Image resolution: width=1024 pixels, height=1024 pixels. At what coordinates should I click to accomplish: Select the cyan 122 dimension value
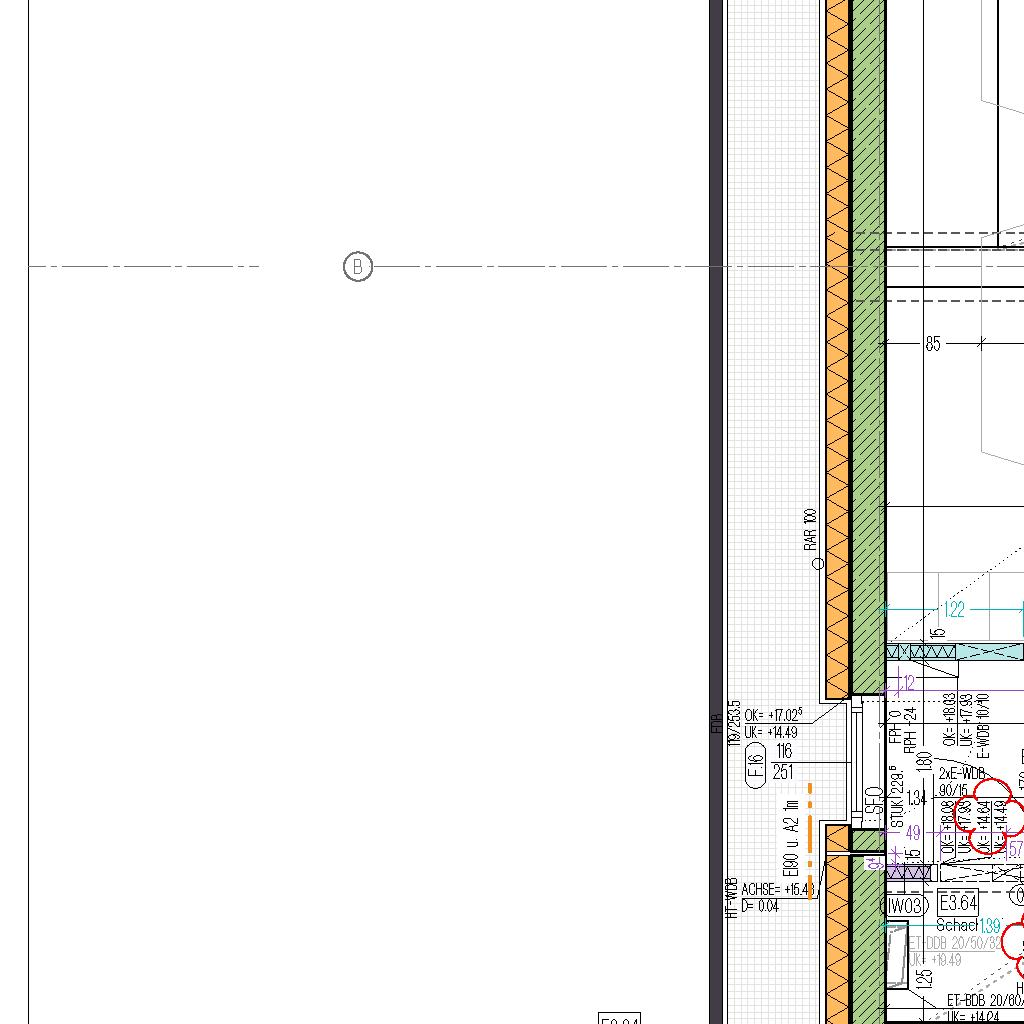tap(954, 609)
